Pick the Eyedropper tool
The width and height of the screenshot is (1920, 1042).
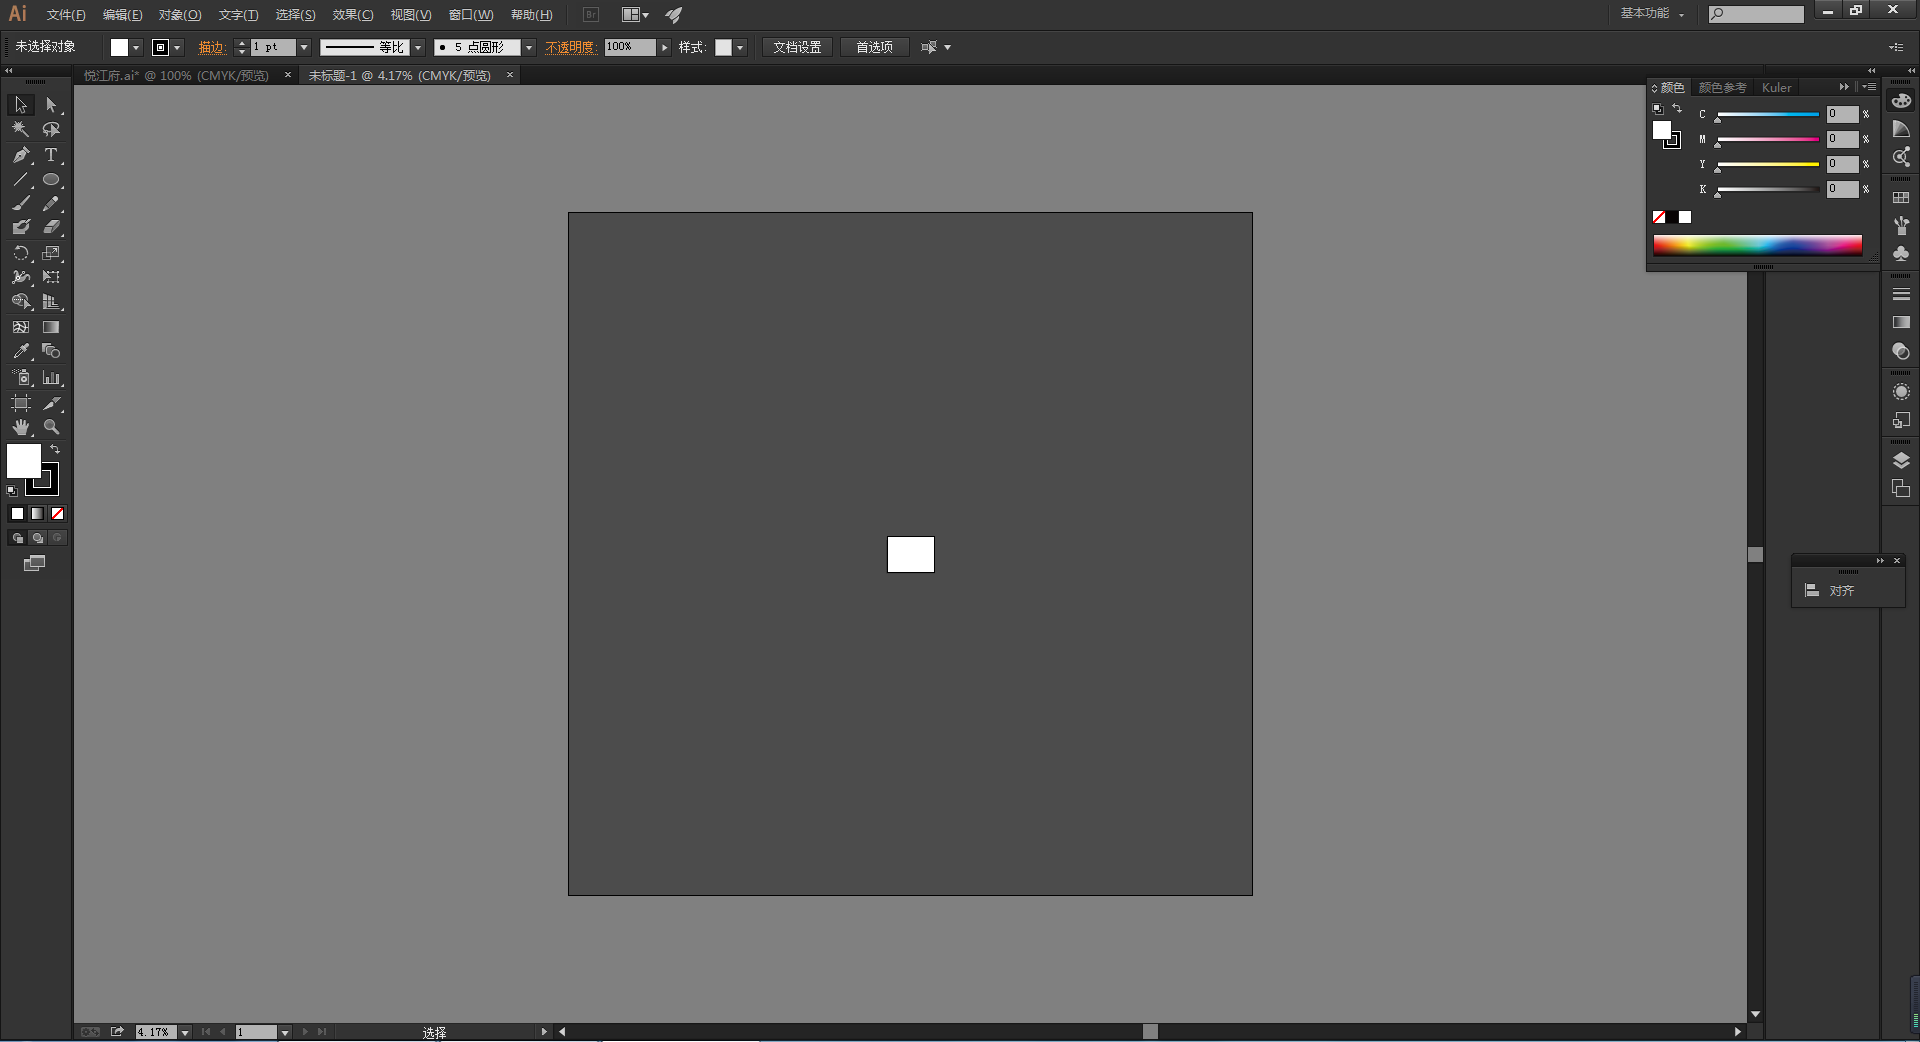pyautogui.click(x=21, y=351)
